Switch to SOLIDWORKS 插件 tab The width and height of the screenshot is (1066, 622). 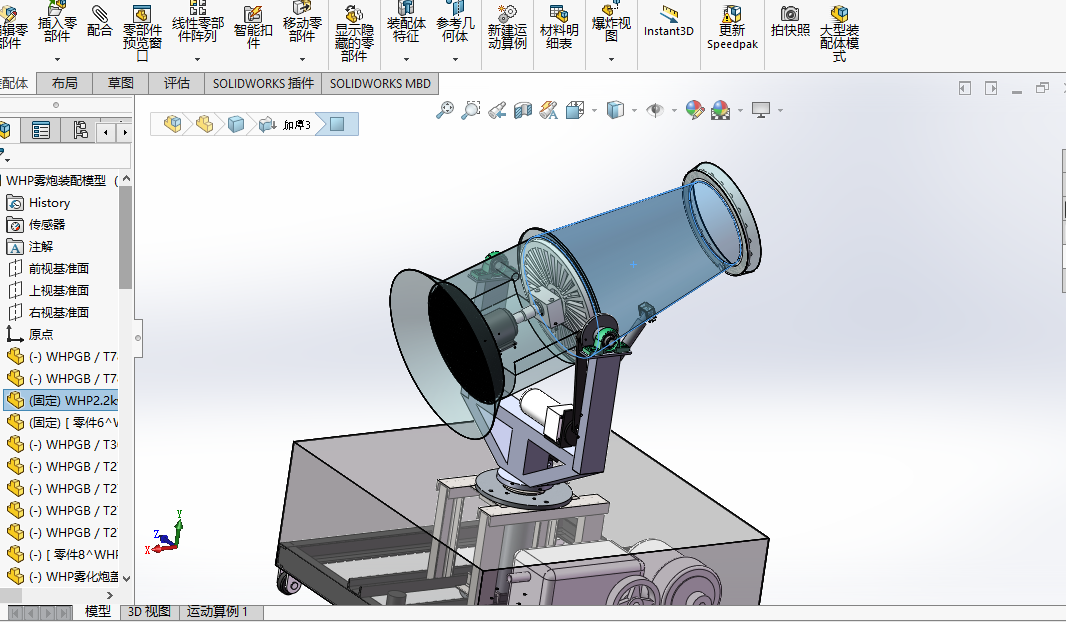point(263,83)
